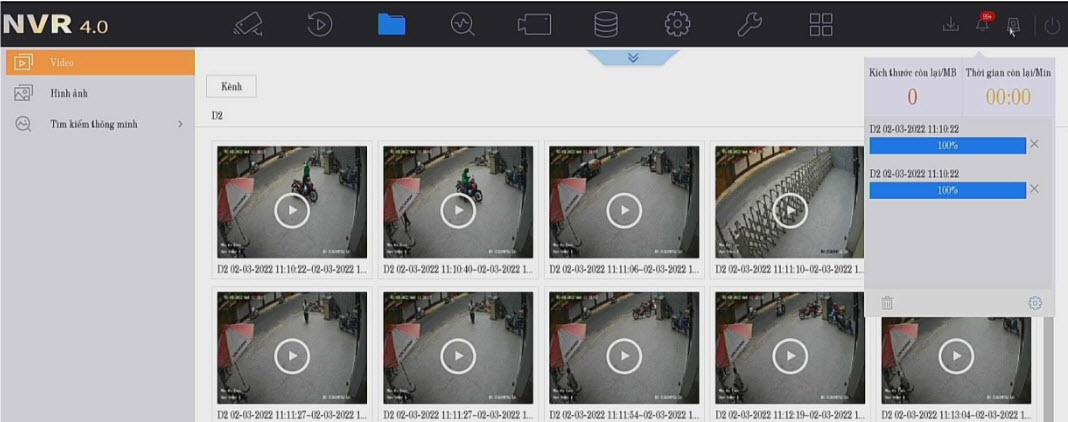Click the Kênh button

(x=231, y=87)
